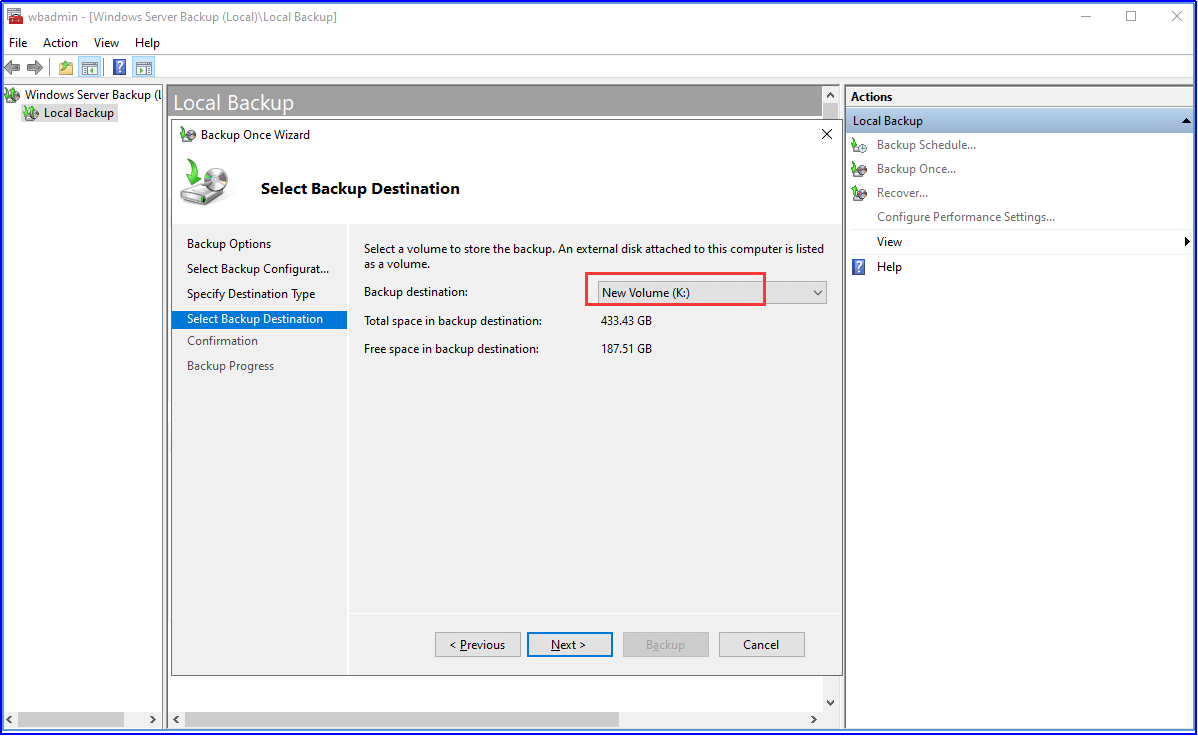Close the Backup Once Wizard dialog
The height and width of the screenshot is (736, 1198).
click(827, 134)
